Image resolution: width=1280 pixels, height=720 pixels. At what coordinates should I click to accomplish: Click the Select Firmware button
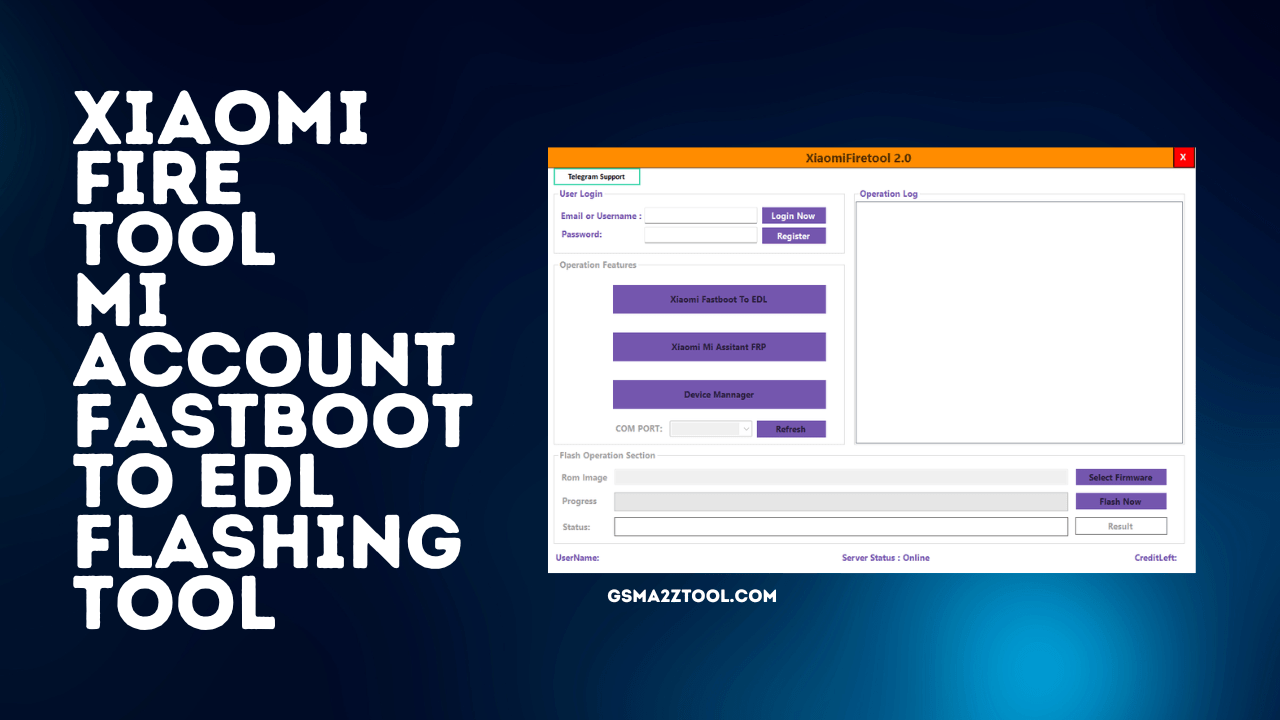[x=1121, y=478]
